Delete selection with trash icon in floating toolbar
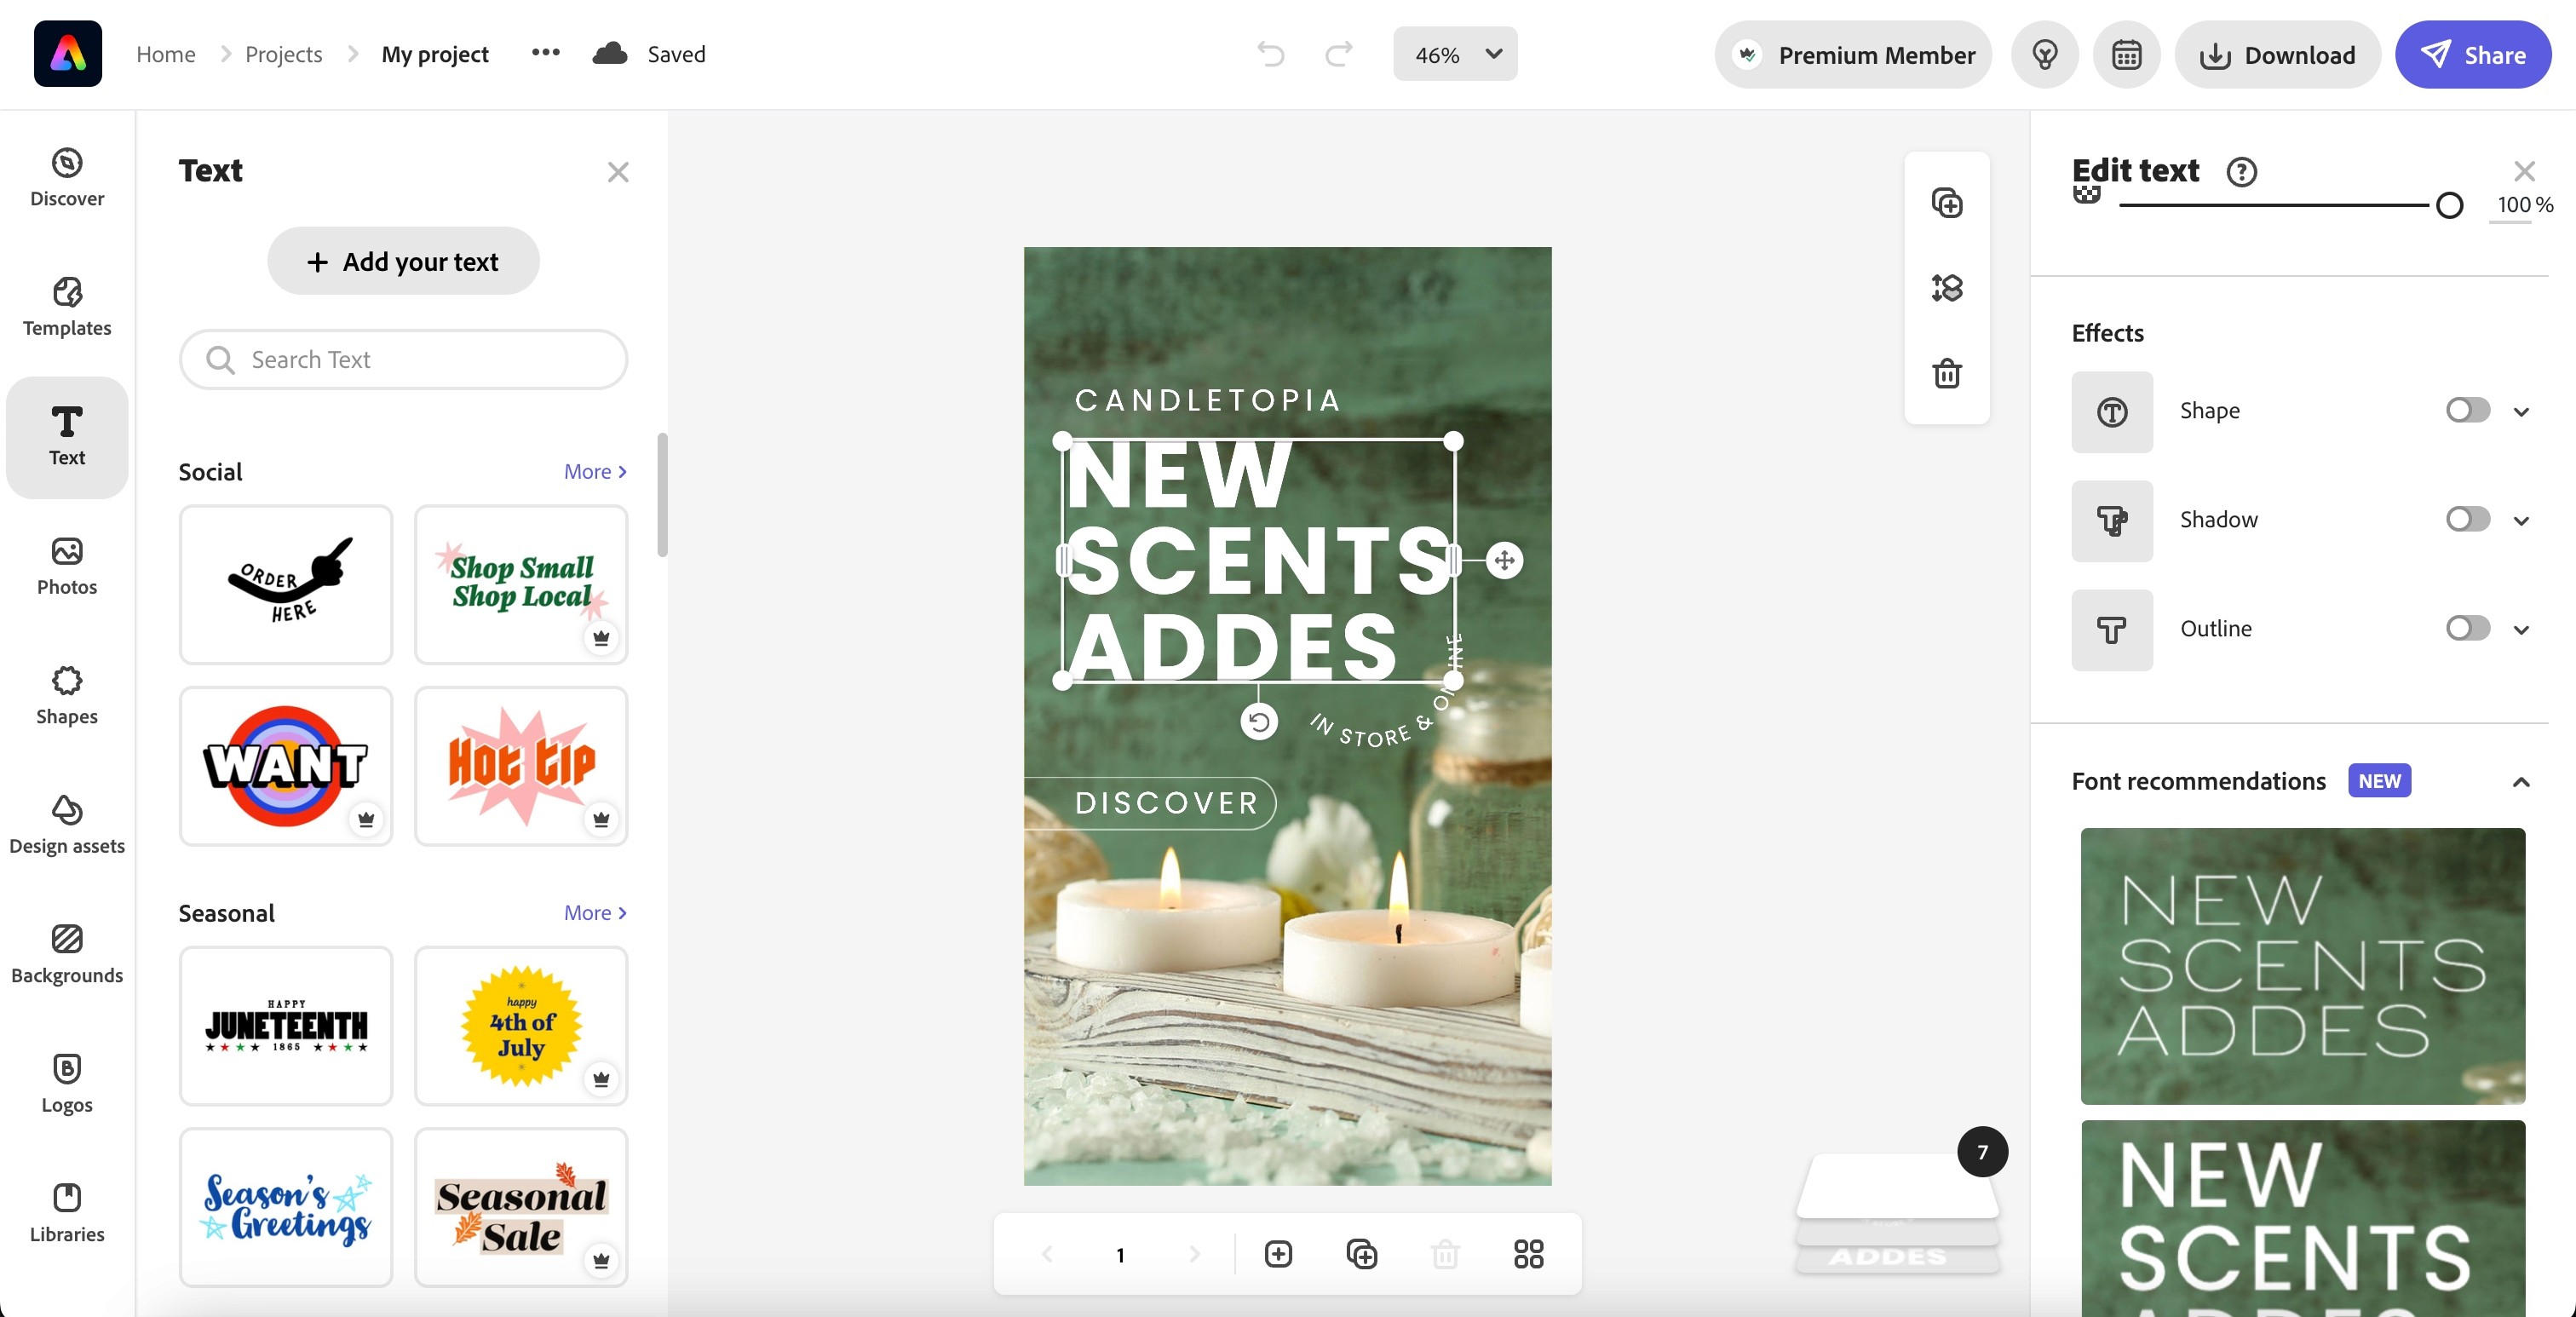 coord(1946,374)
